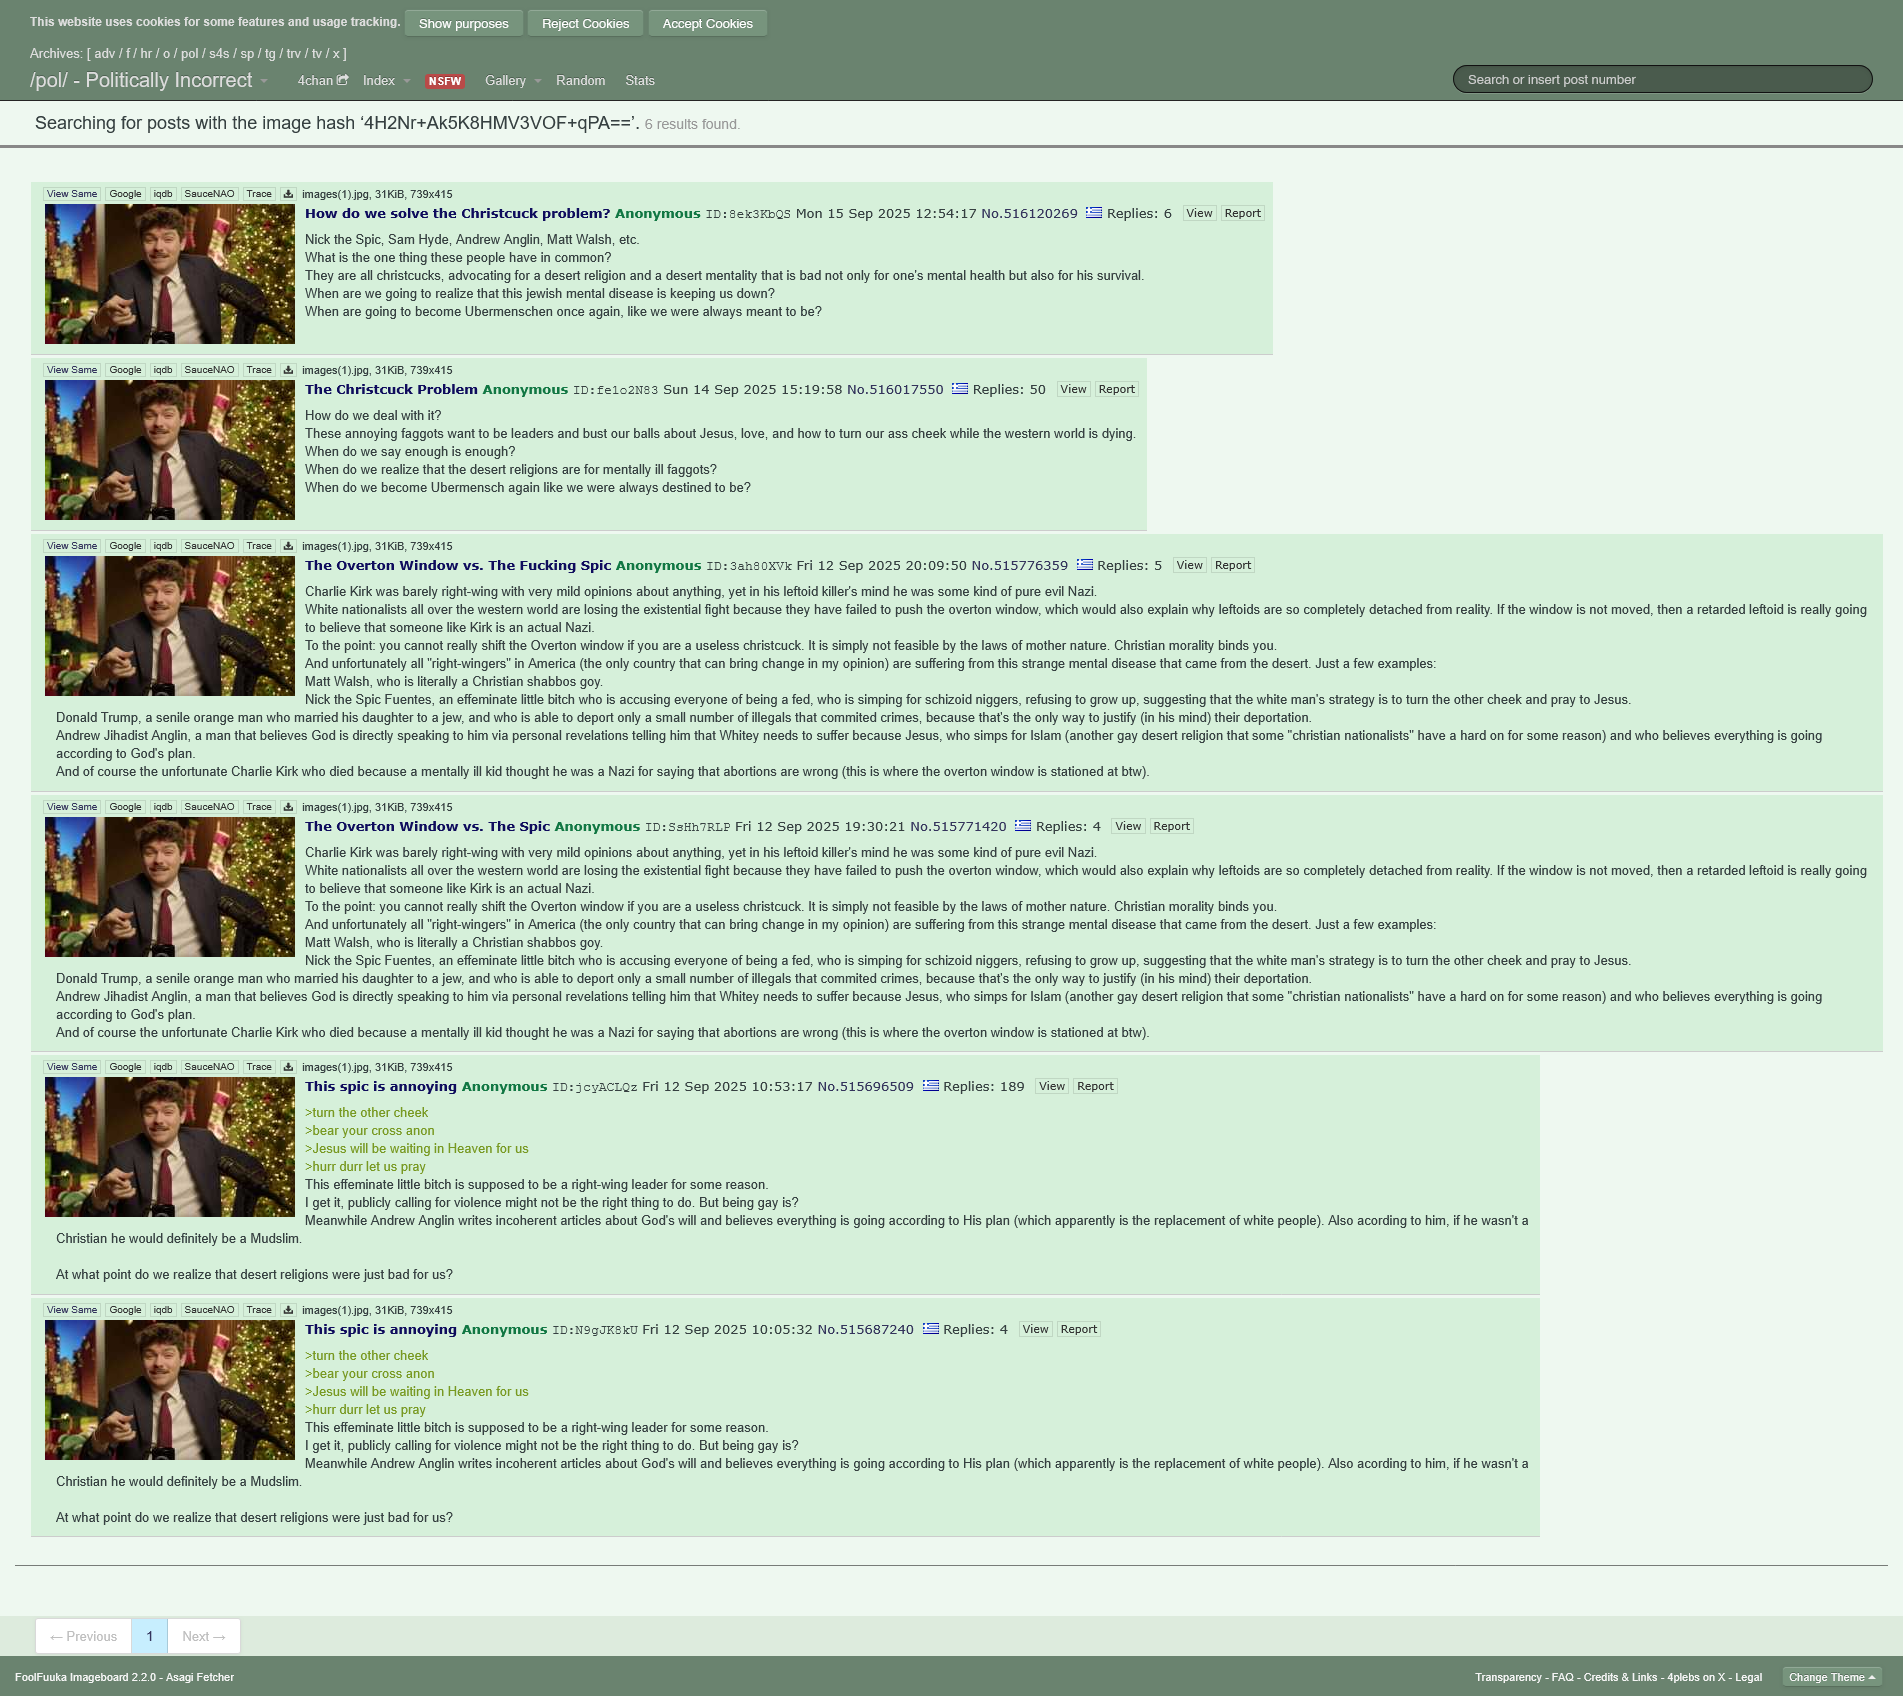Download image for post No.515687240
Viewport: 1903px width, 1696px height.
[x=288, y=1310]
